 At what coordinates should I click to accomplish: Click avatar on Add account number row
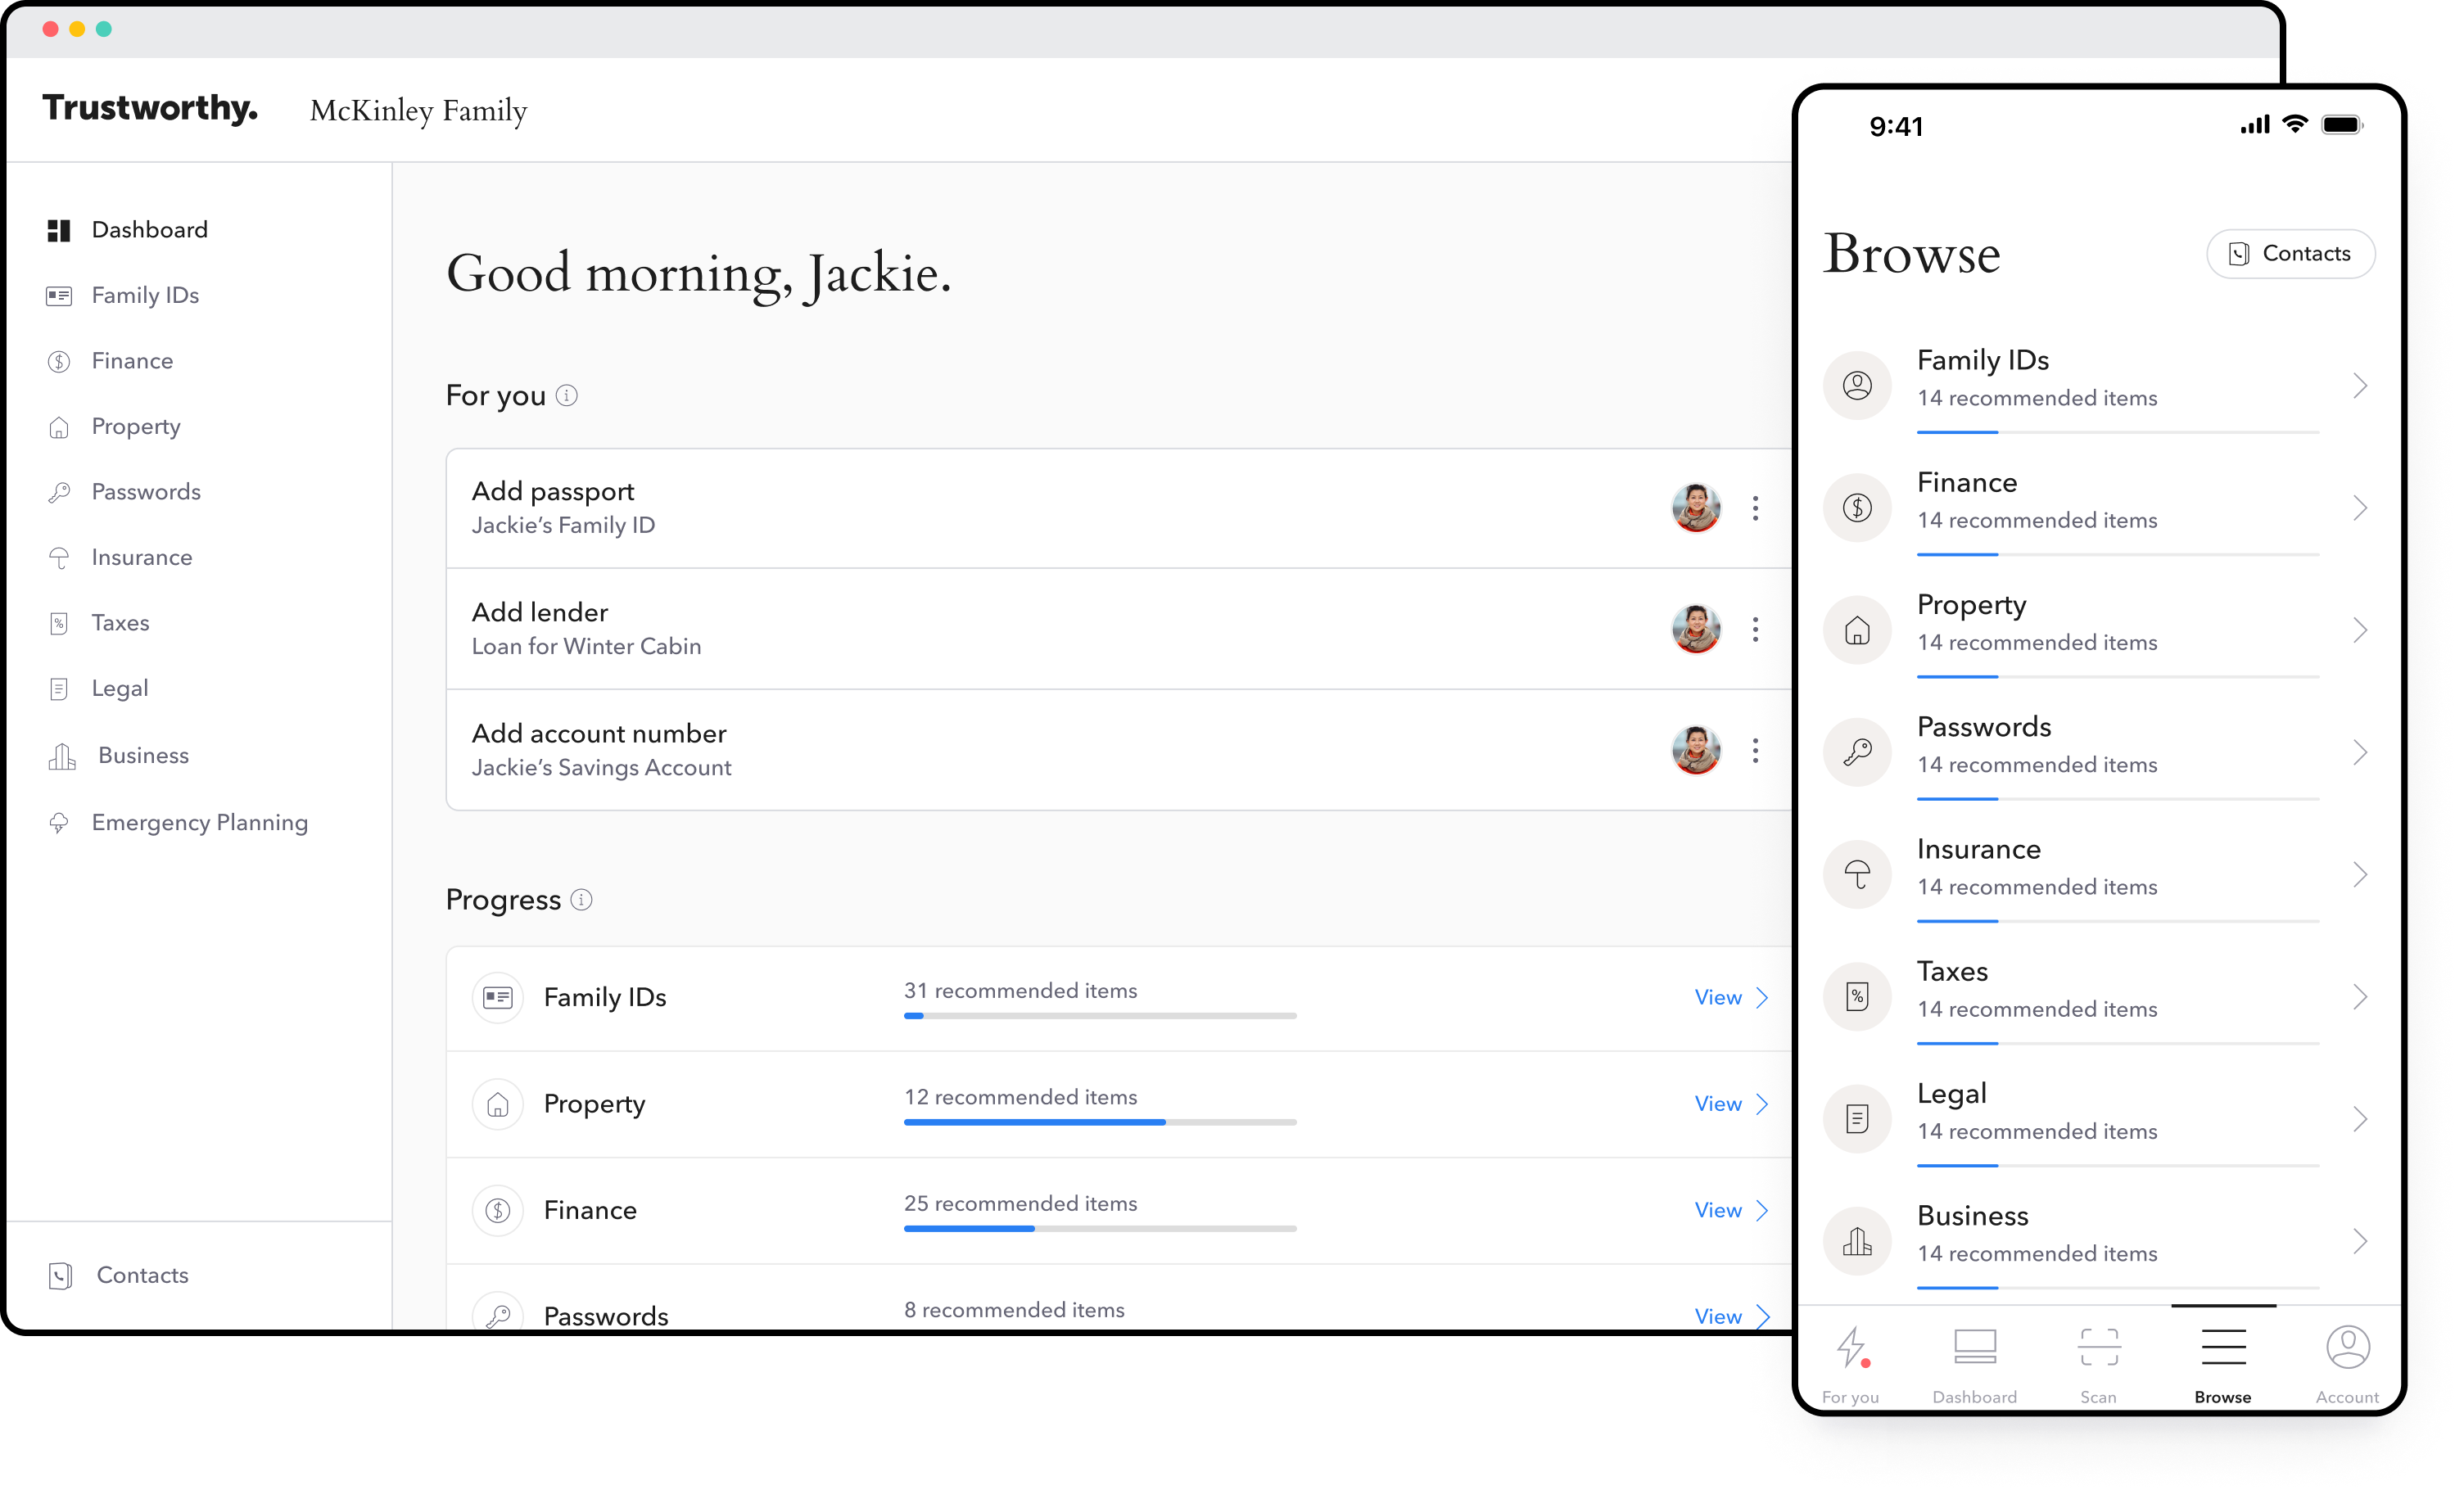(1696, 750)
